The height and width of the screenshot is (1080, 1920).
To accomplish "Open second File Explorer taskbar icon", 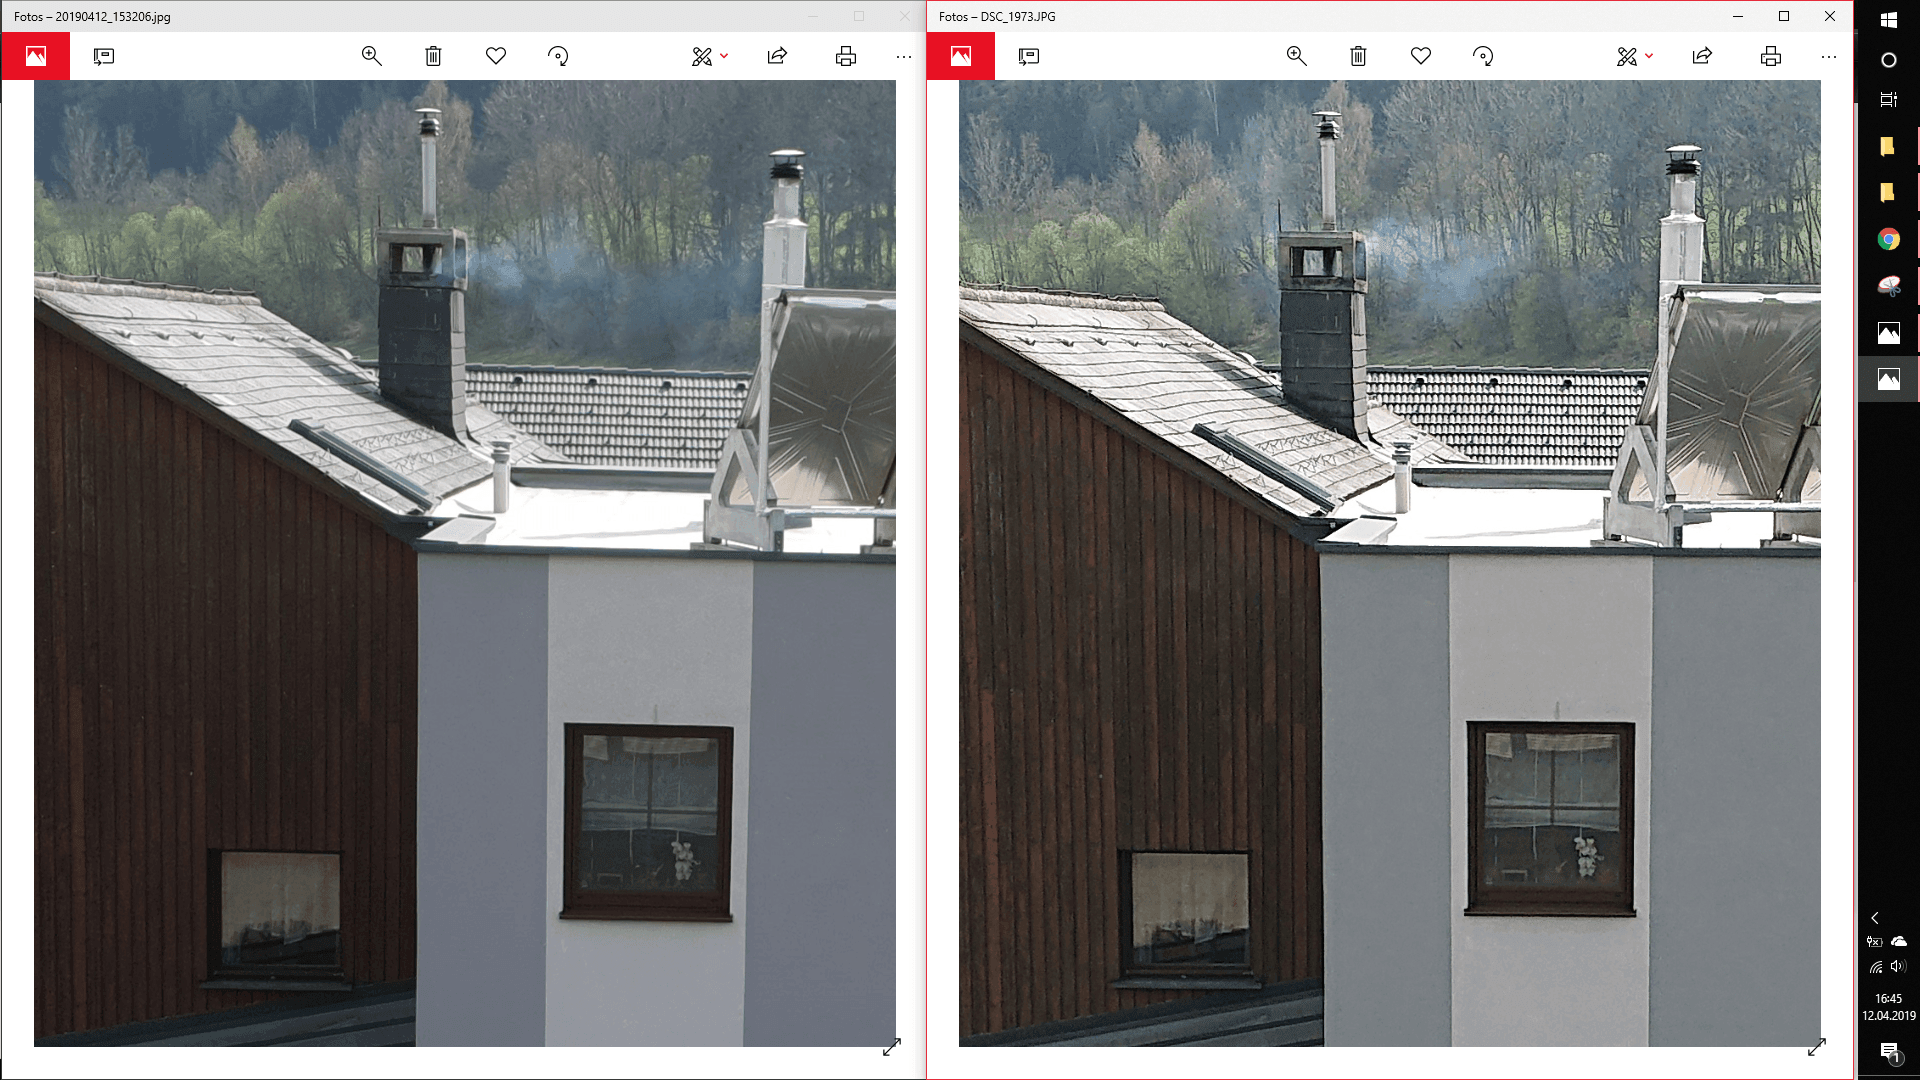I will [1888, 192].
